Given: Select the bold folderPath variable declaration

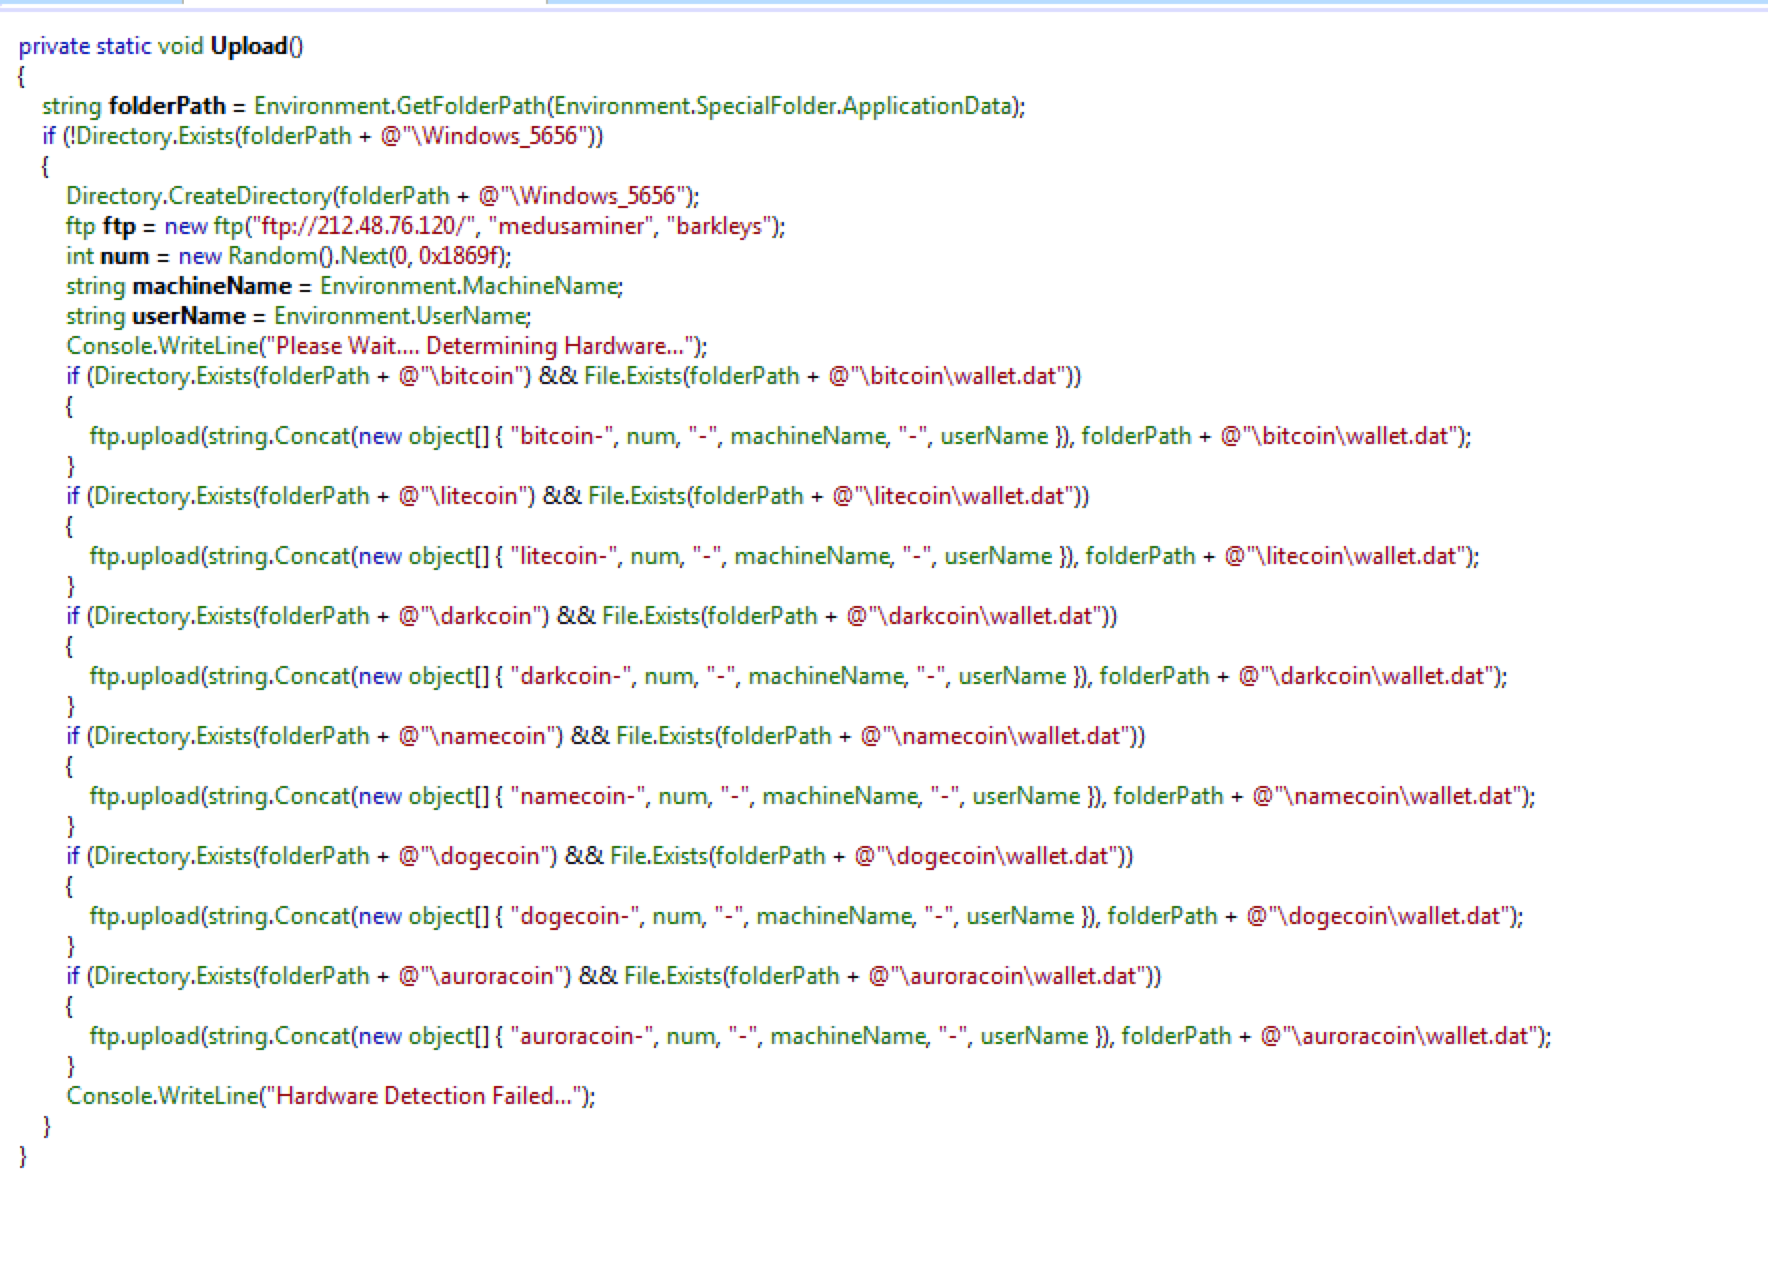Looking at the screenshot, I should 167,106.
